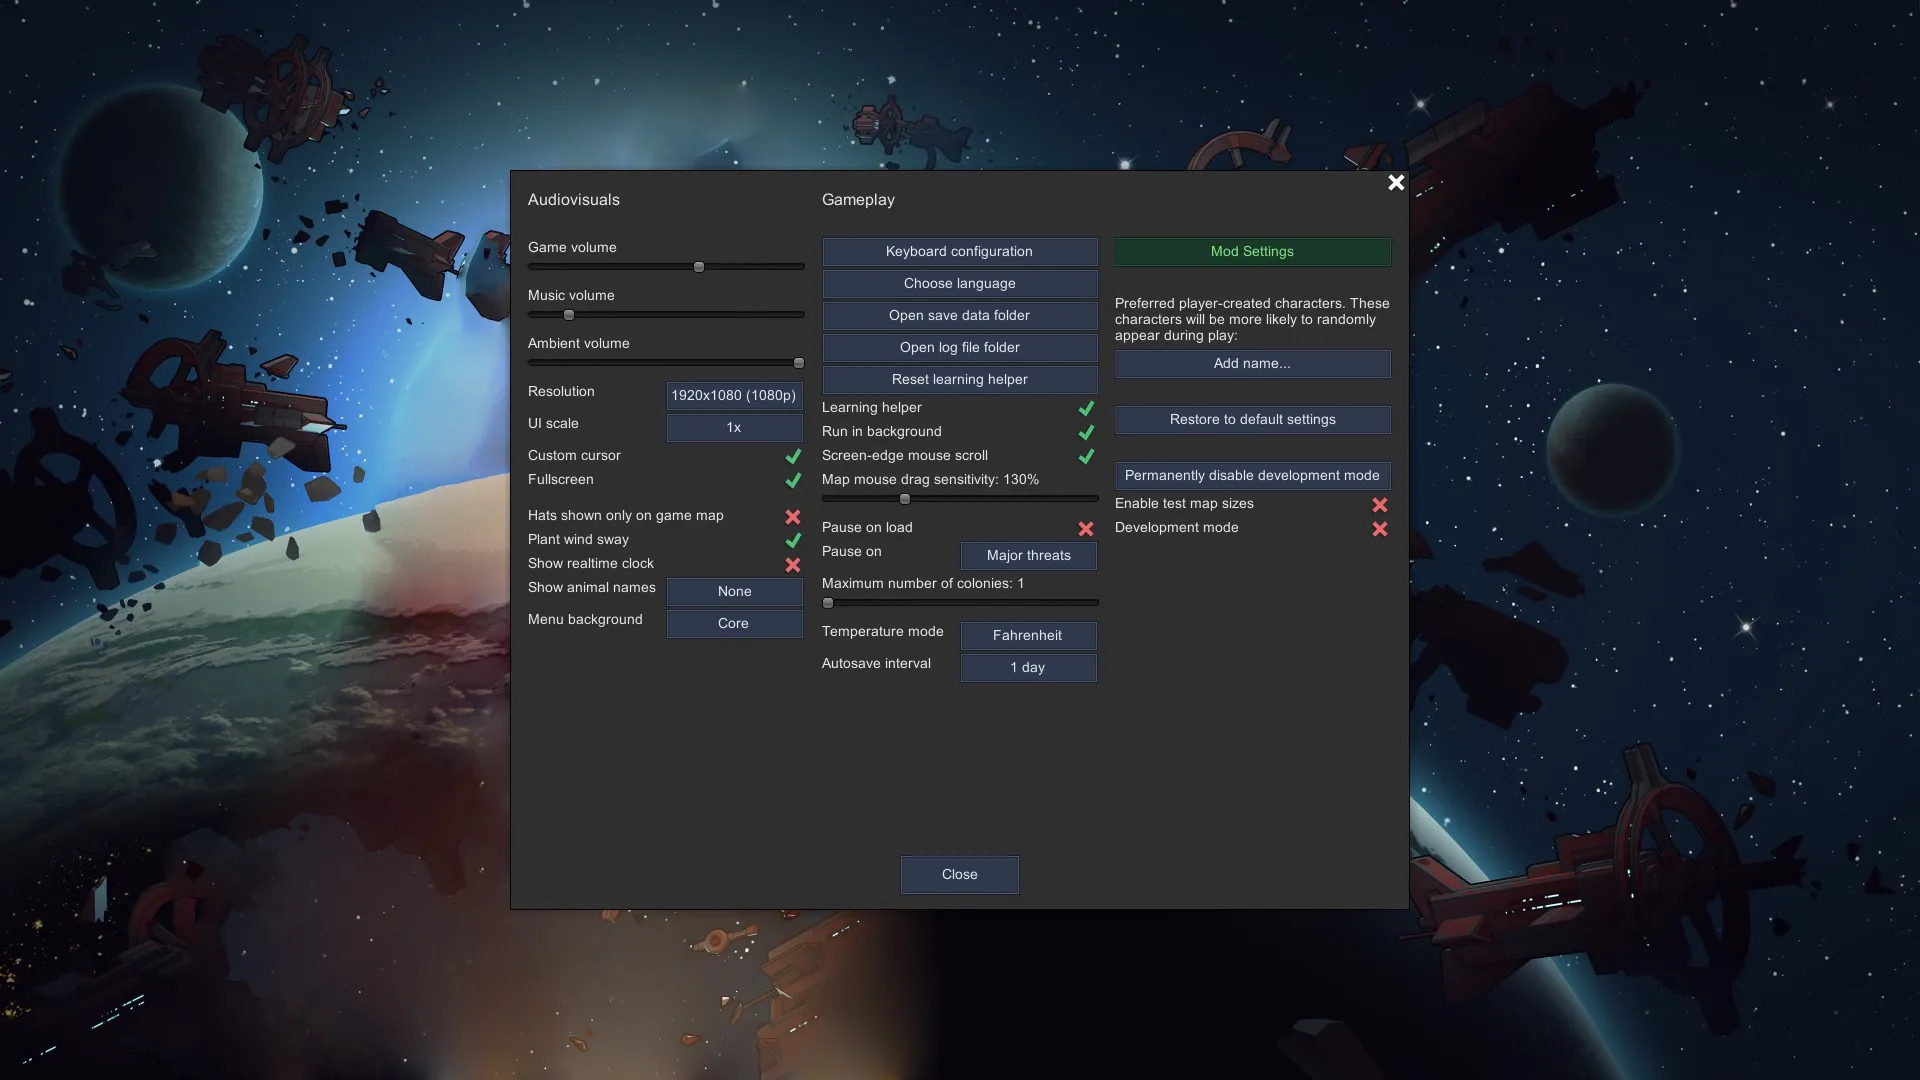Toggle Plant wind sway checkmark

pos(793,540)
